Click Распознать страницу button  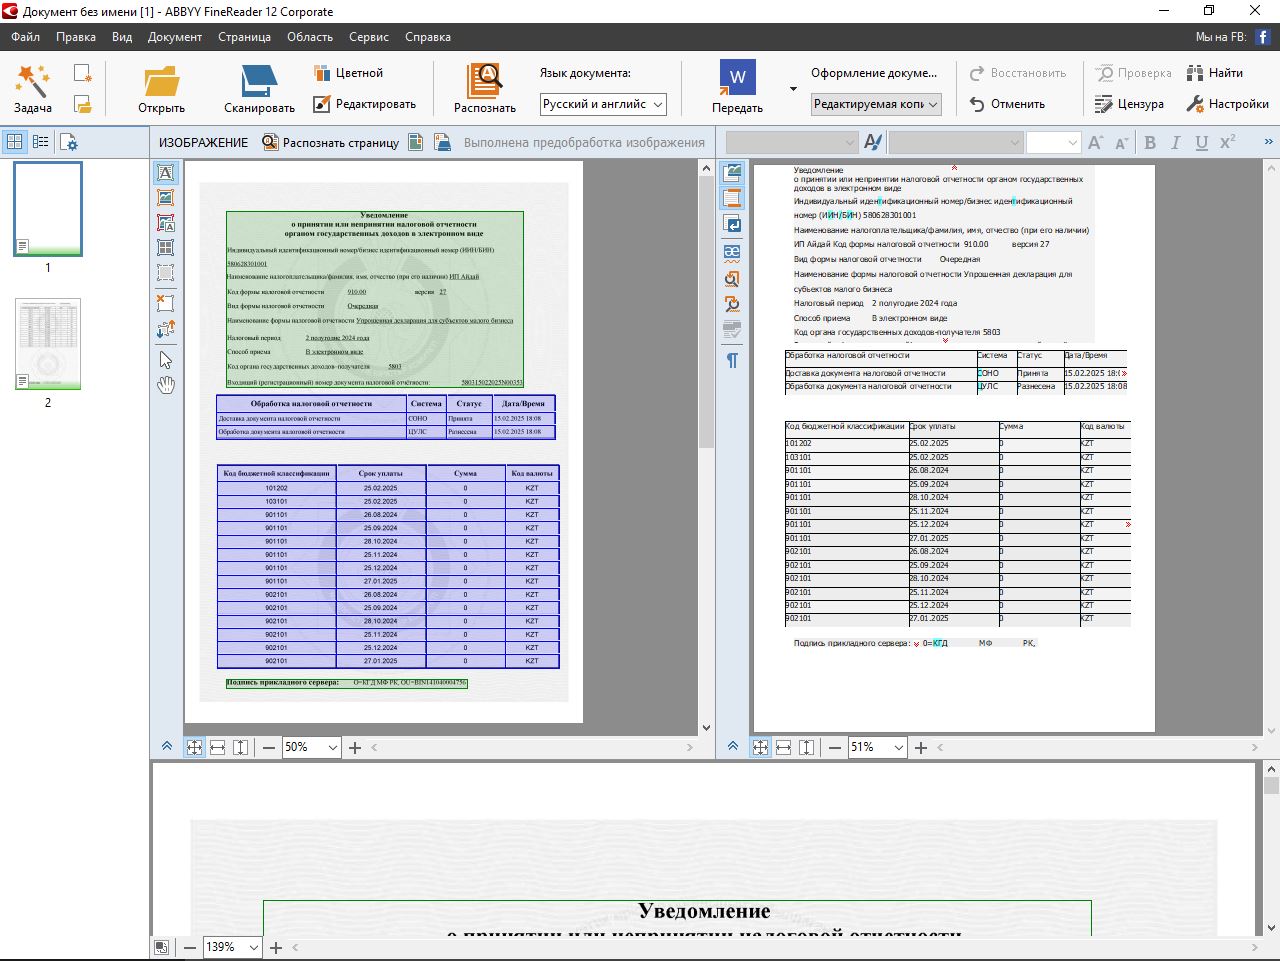click(x=331, y=142)
